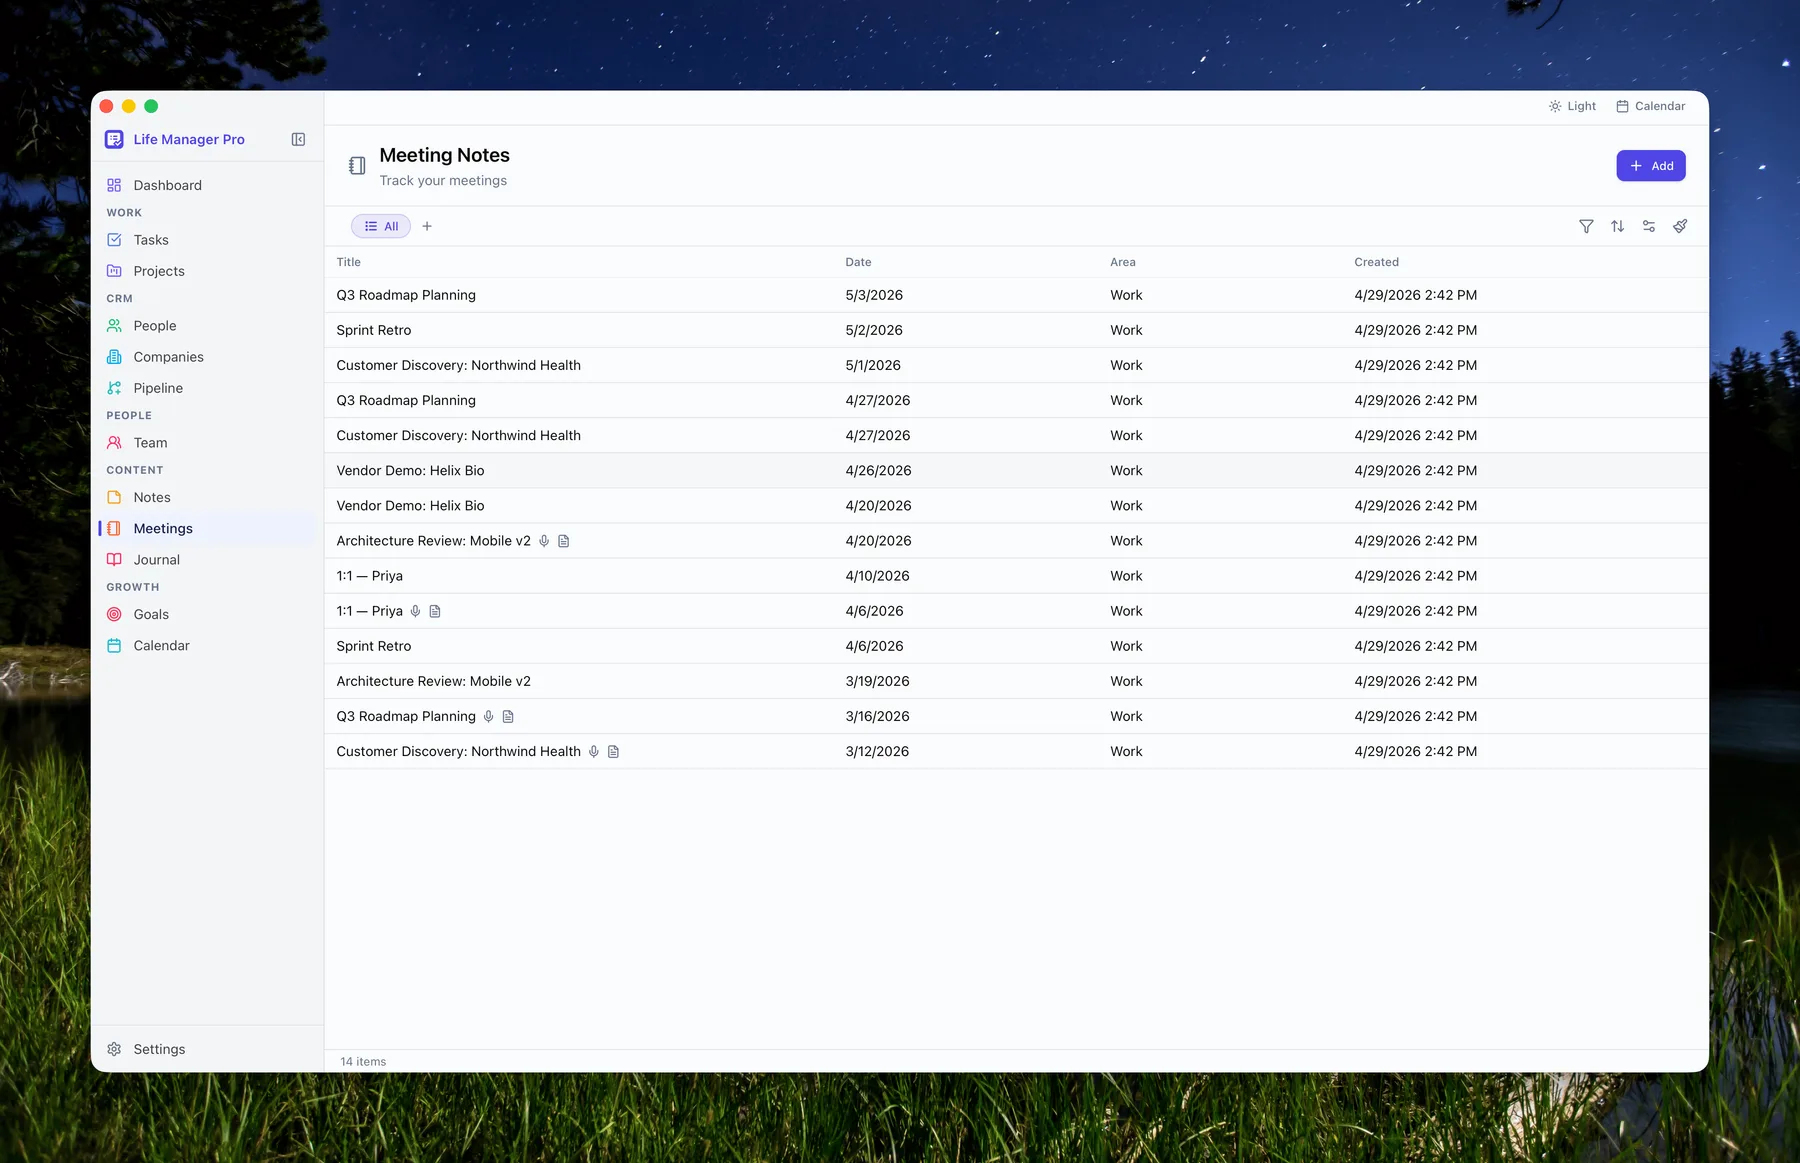Click the Area column header
Image resolution: width=1800 pixels, height=1163 pixels.
[x=1123, y=262]
